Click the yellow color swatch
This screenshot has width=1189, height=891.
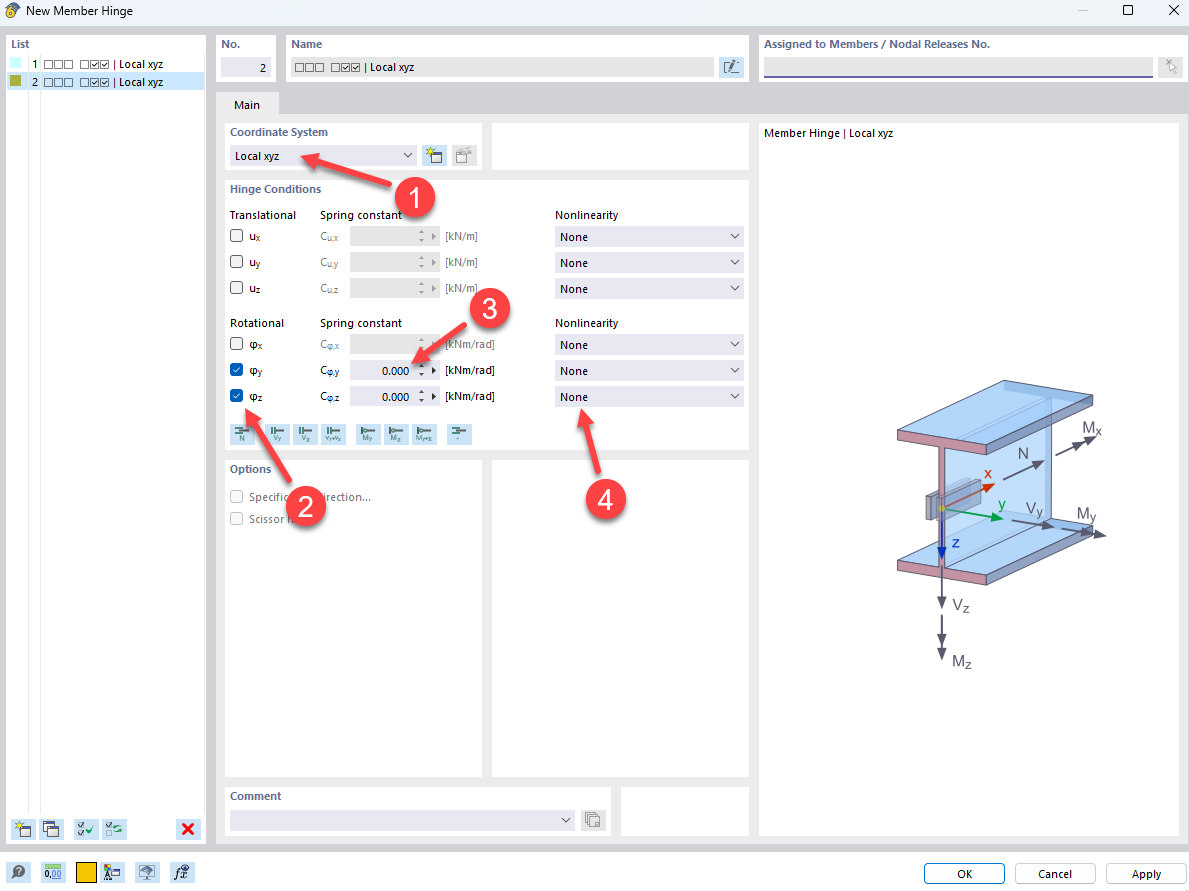click(x=86, y=872)
